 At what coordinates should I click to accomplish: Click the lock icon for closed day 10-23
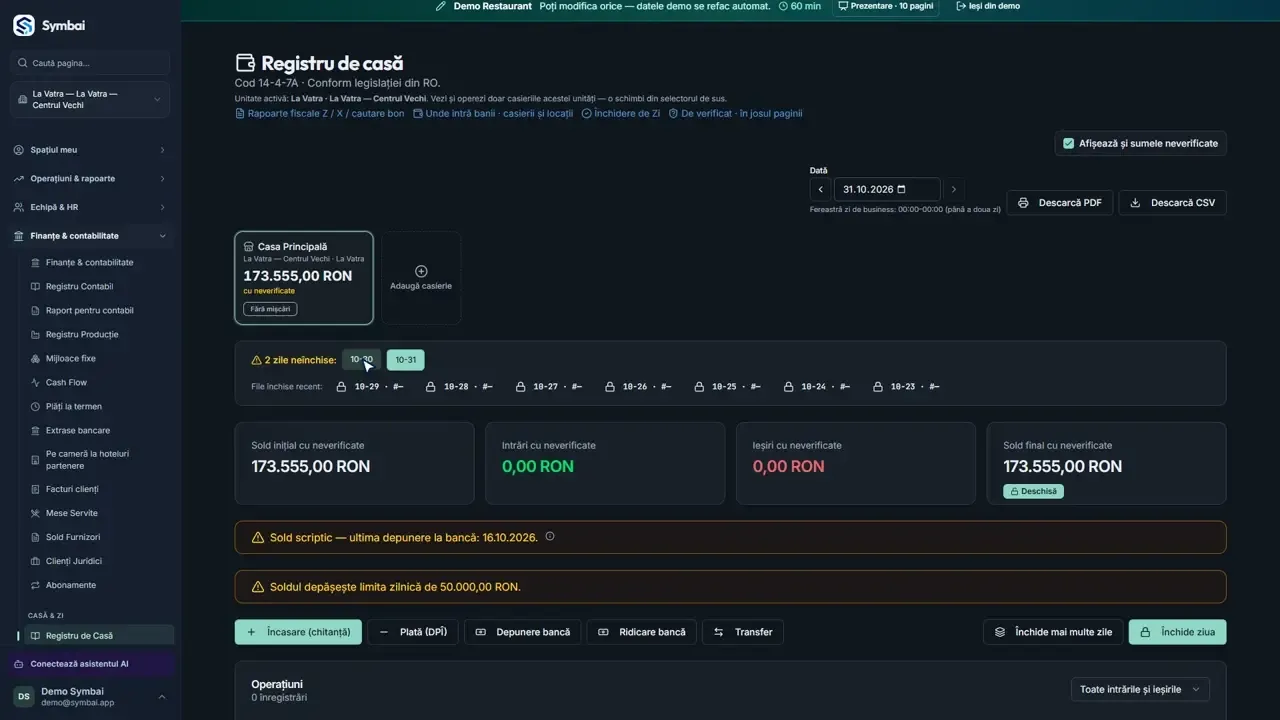(x=877, y=386)
